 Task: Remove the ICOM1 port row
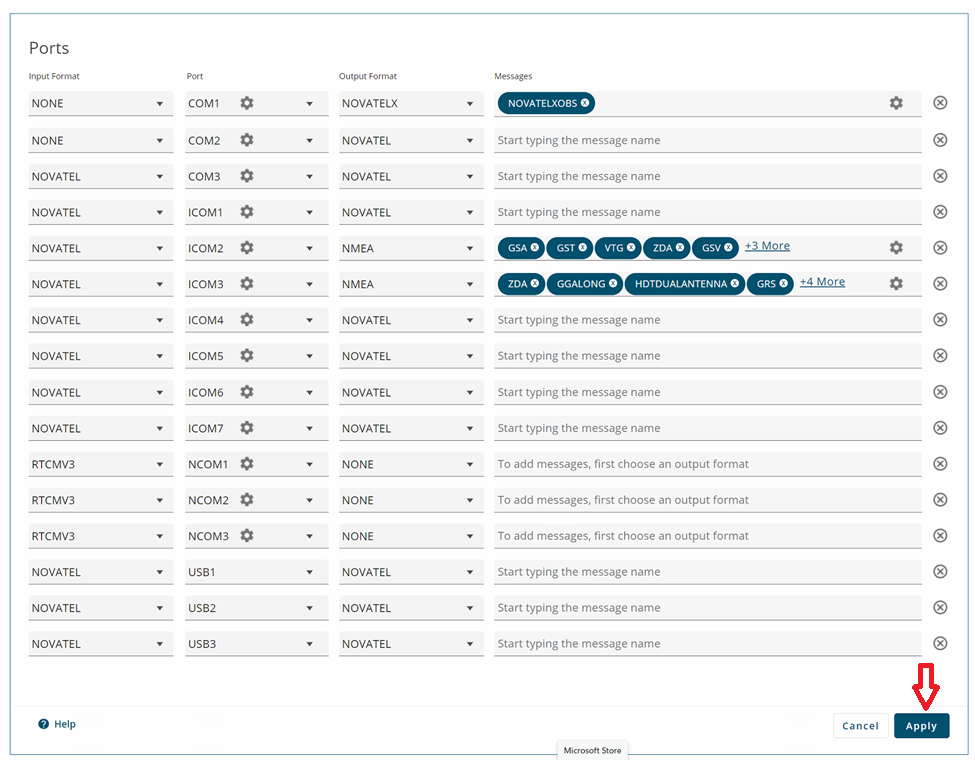(x=940, y=212)
